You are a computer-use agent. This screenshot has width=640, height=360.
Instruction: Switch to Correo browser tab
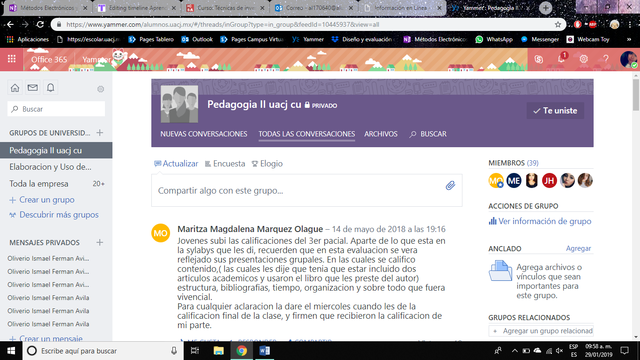pyautogui.click(x=314, y=8)
